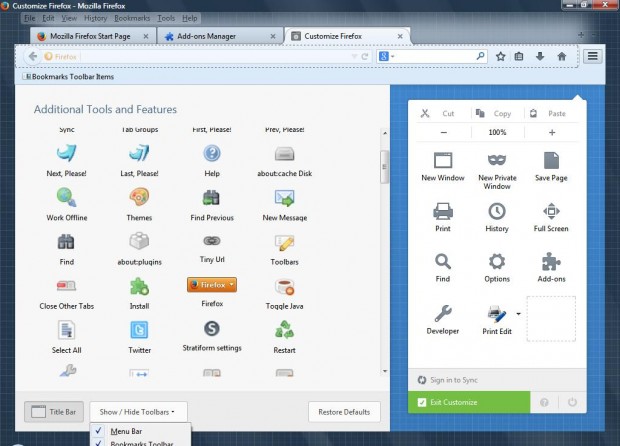Click the green Exit Customize button

coord(469,402)
